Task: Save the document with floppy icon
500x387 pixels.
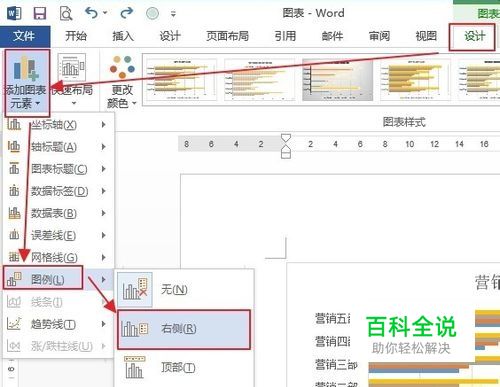Action: pyautogui.click(x=40, y=13)
